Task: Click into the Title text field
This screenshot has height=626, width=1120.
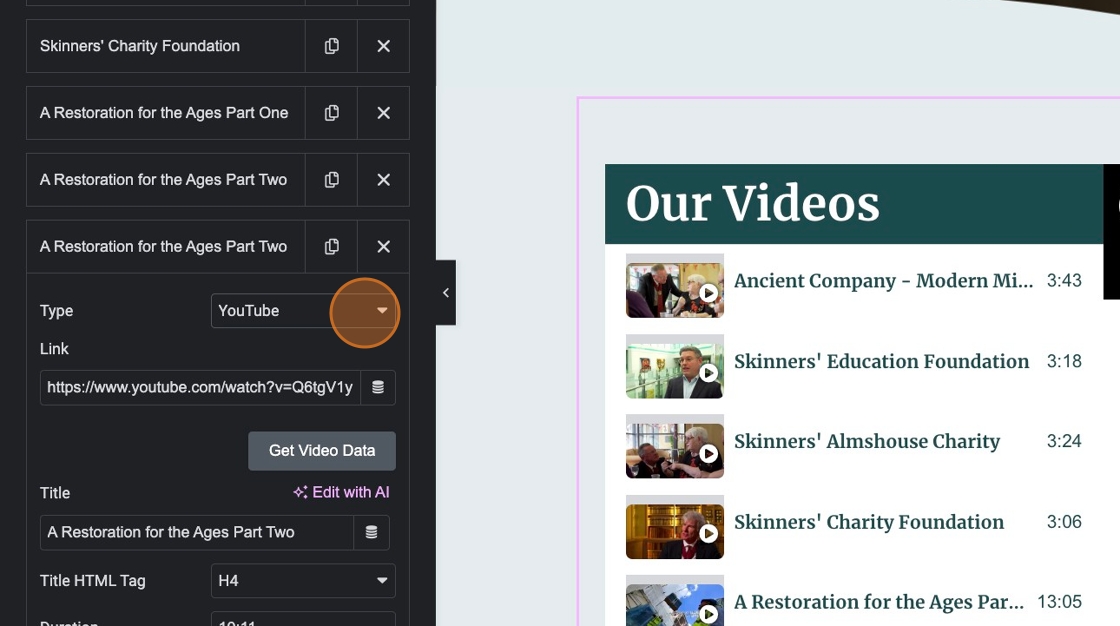Action: (196, 532)
